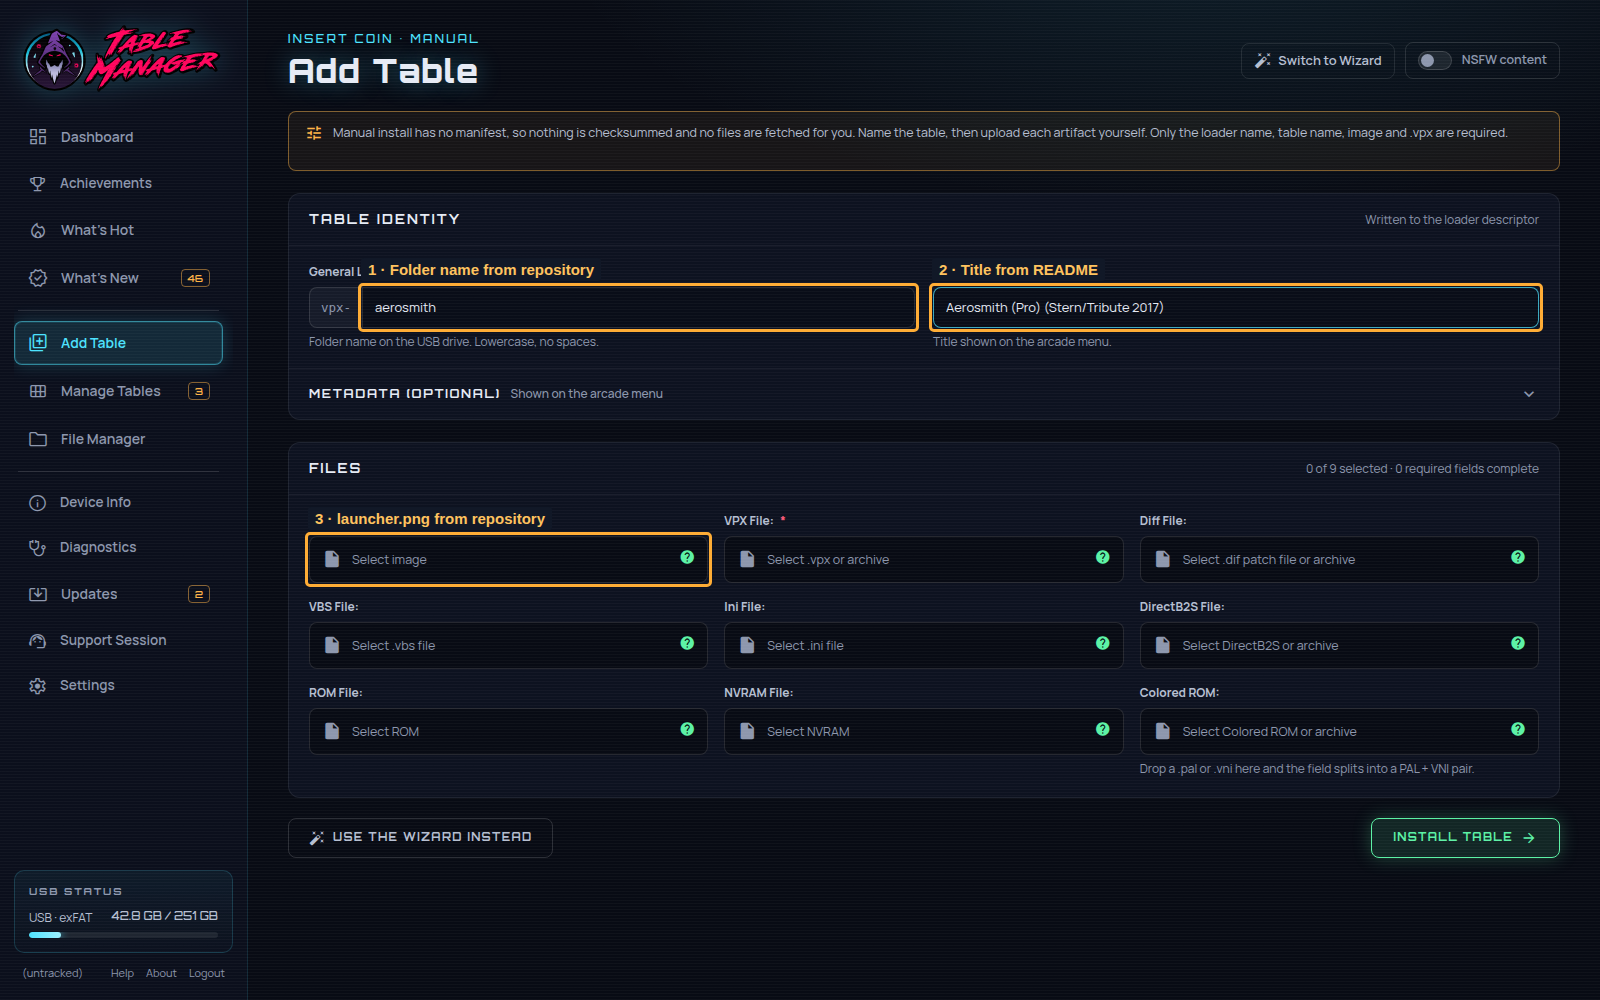Screen dimensions: 1600x1000
Task: Select a .vpx or archive file
Action: [x=923, y=560]
